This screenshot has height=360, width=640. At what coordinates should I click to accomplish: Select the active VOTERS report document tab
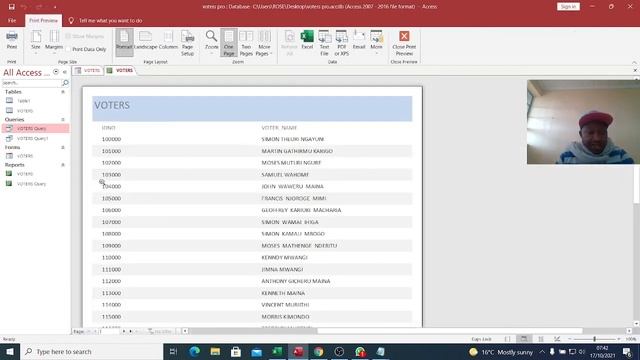point(120,70)
